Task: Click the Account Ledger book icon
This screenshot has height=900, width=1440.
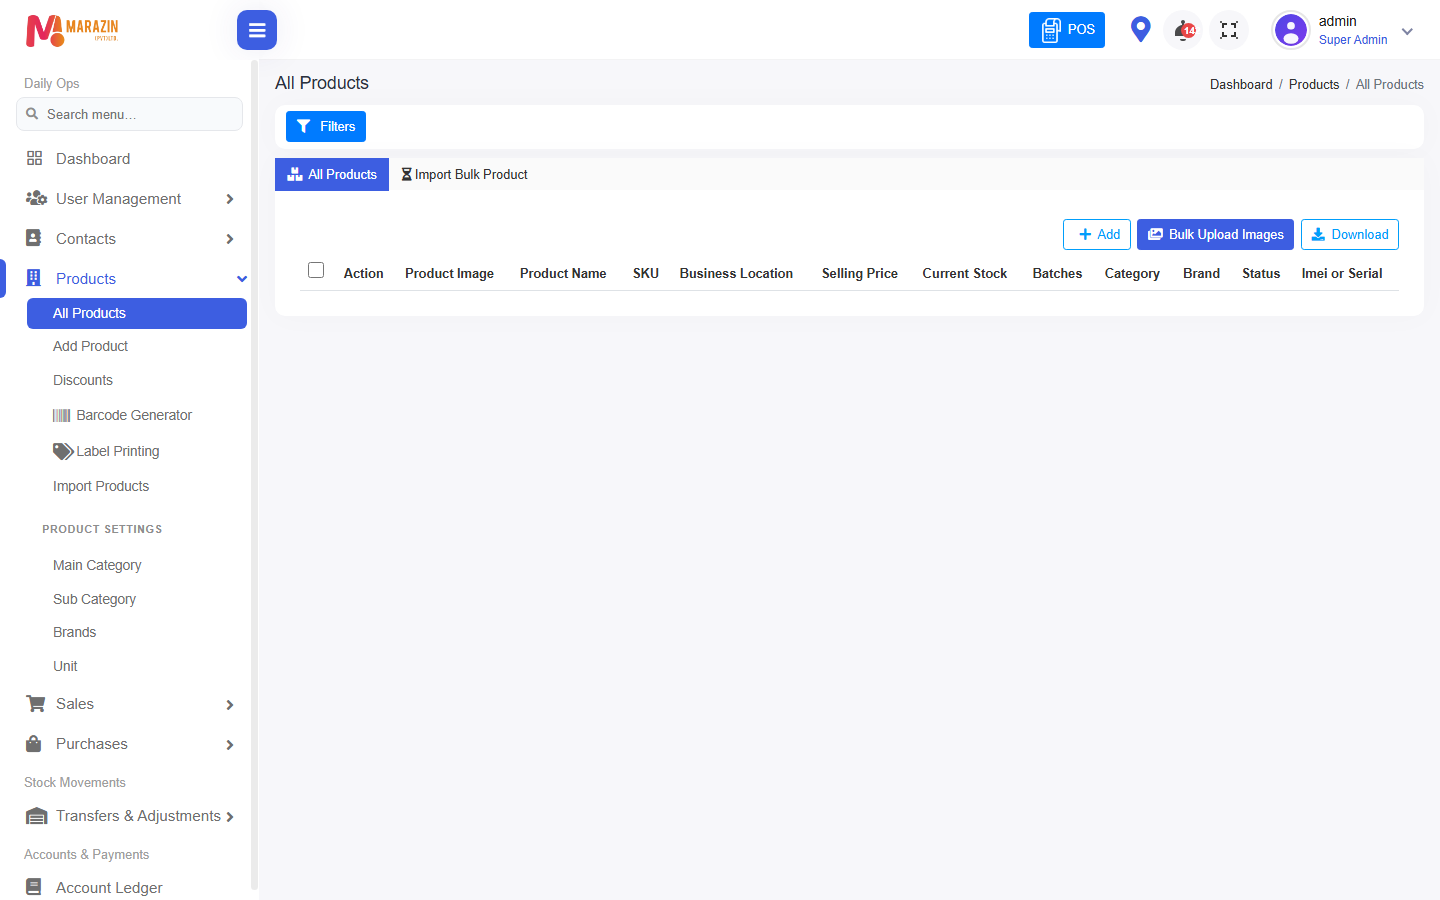Action: click(34, 887)
